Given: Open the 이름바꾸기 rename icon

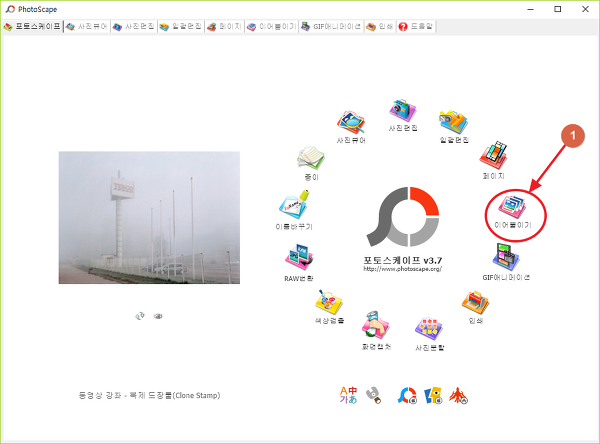Looking at the screenshot, I should [294, 205].
